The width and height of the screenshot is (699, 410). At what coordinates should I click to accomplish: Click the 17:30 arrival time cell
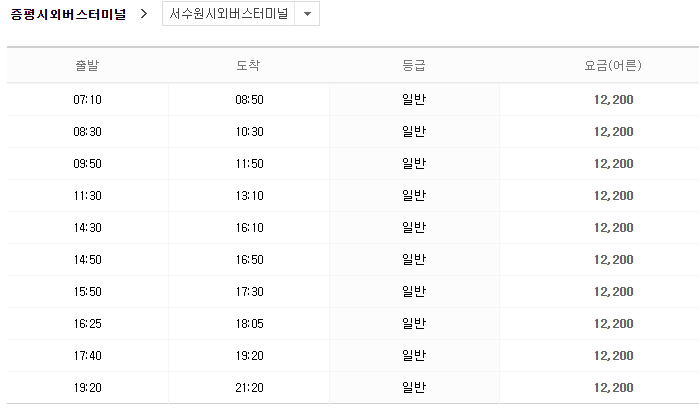249,292
